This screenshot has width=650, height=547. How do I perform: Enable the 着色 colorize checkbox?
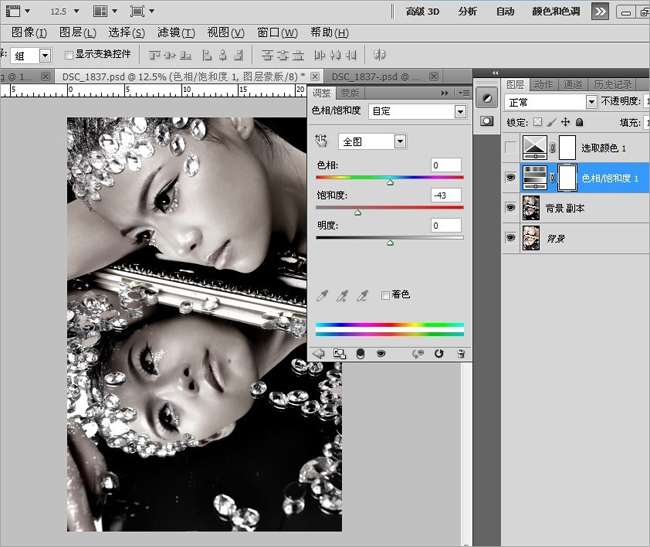[385, 295]
